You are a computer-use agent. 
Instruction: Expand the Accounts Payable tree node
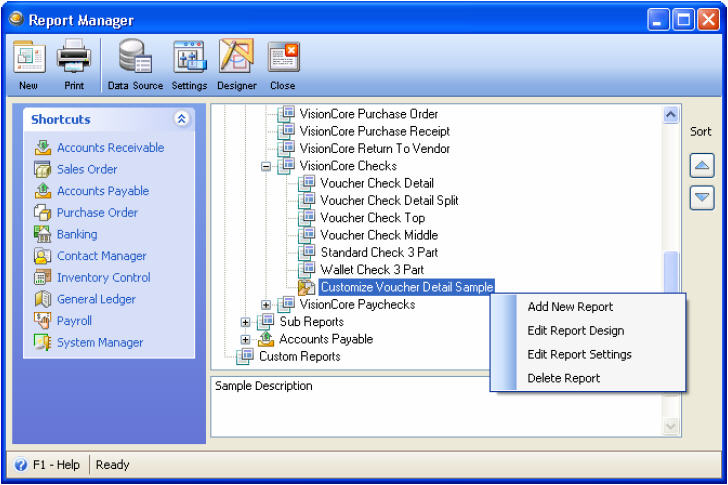click(x=245, y=339)
